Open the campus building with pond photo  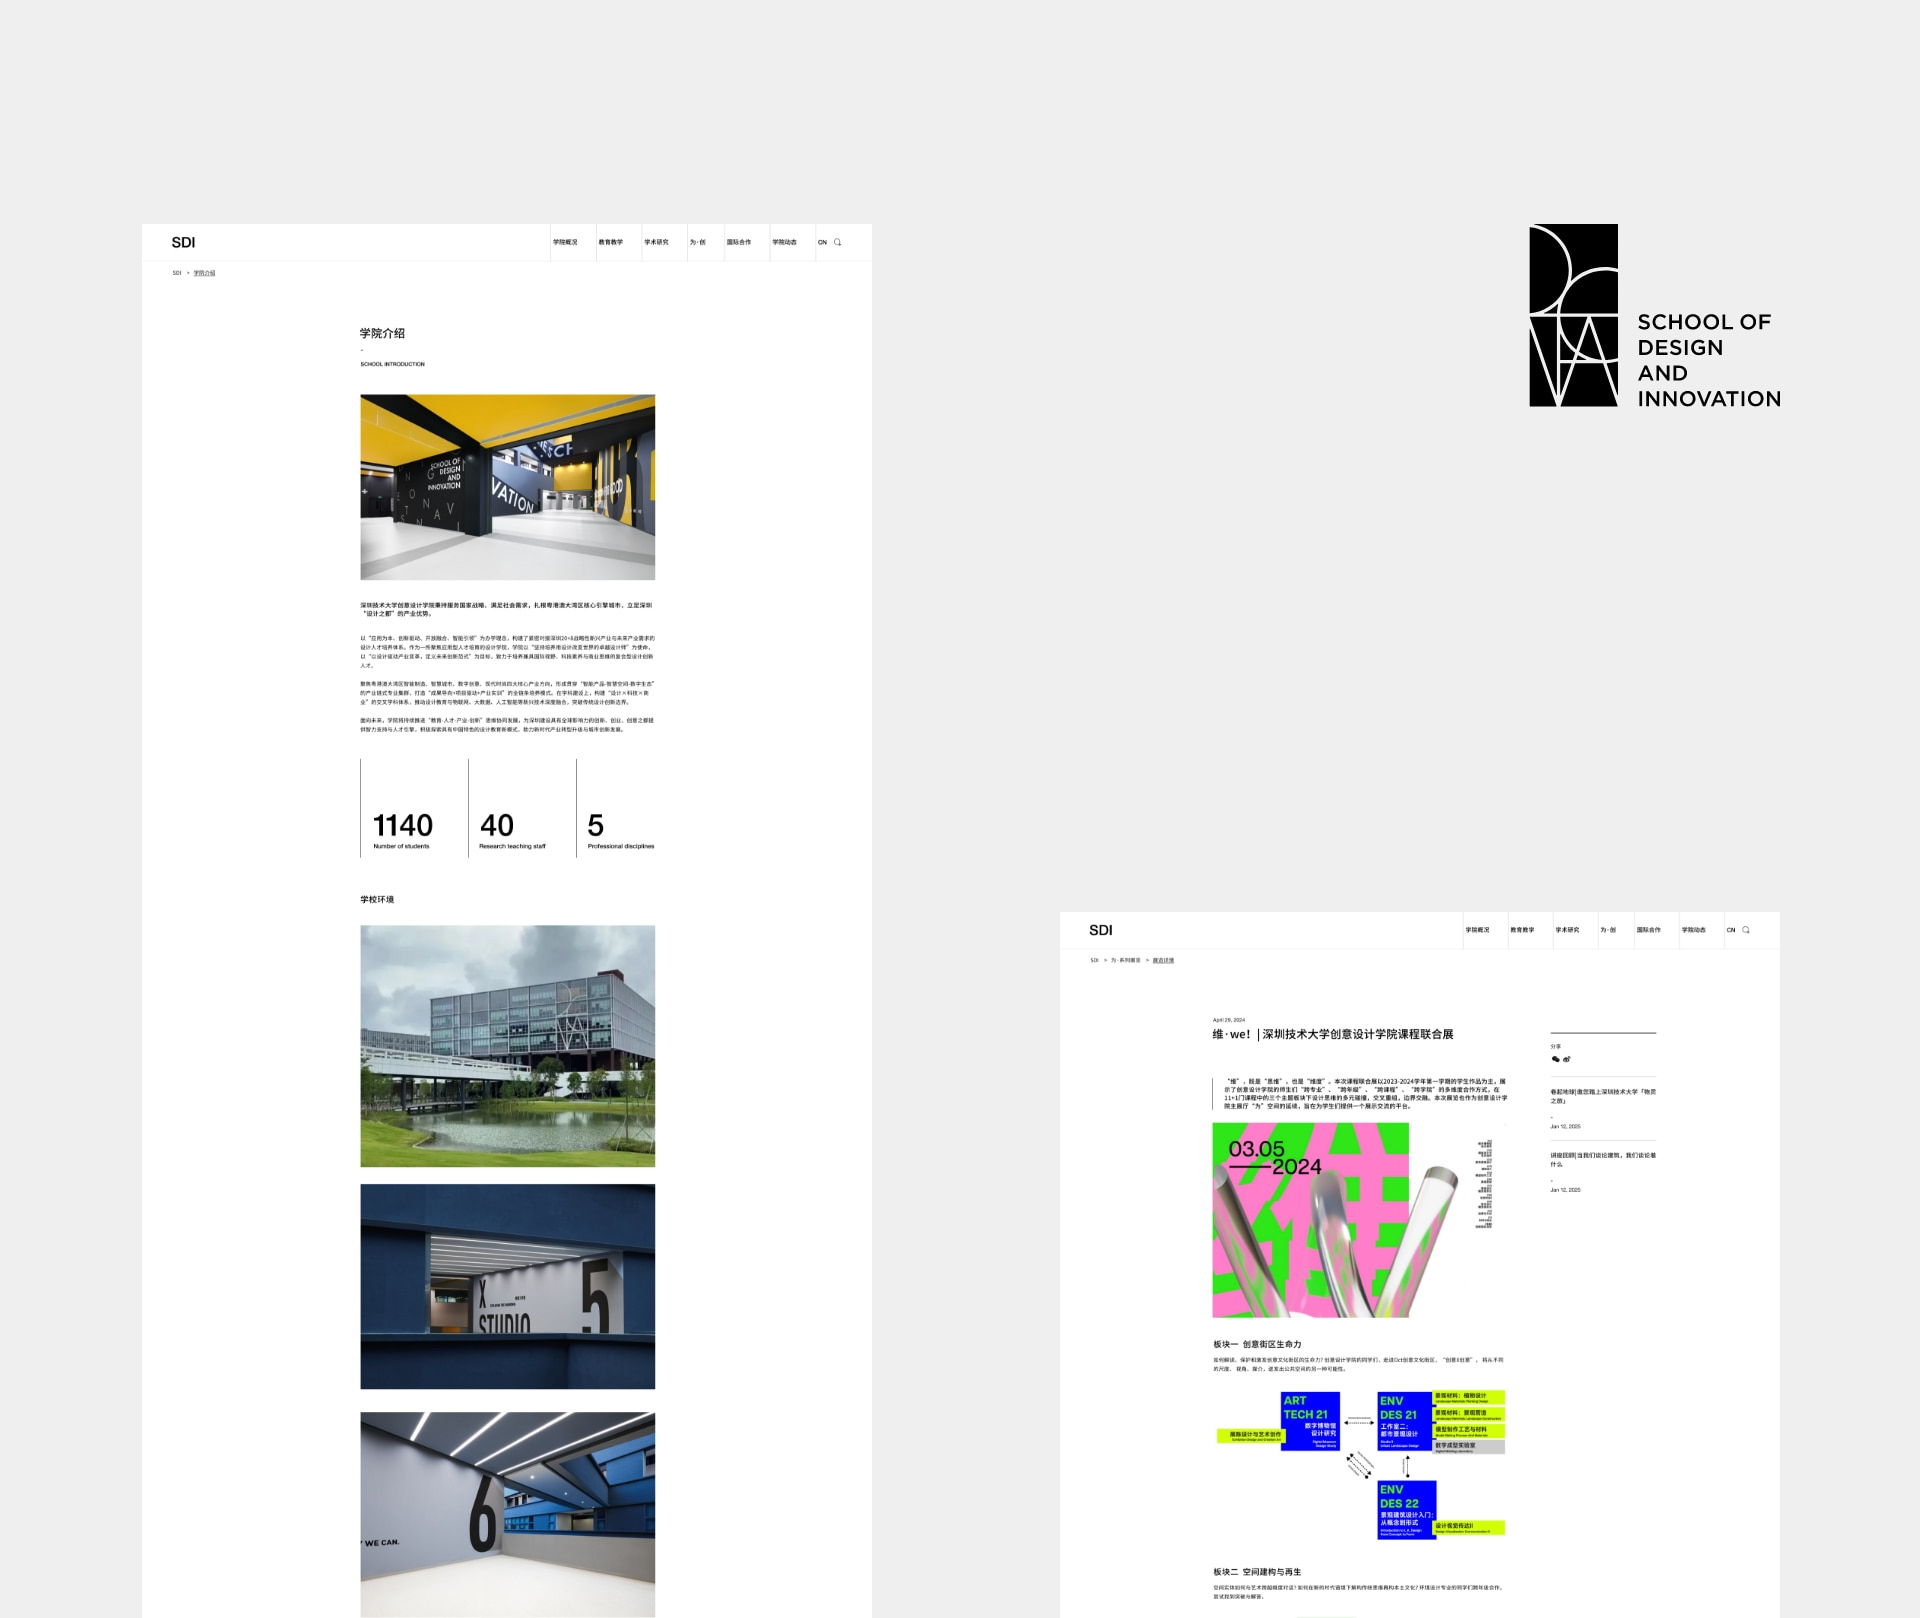tap(507, 1045)
